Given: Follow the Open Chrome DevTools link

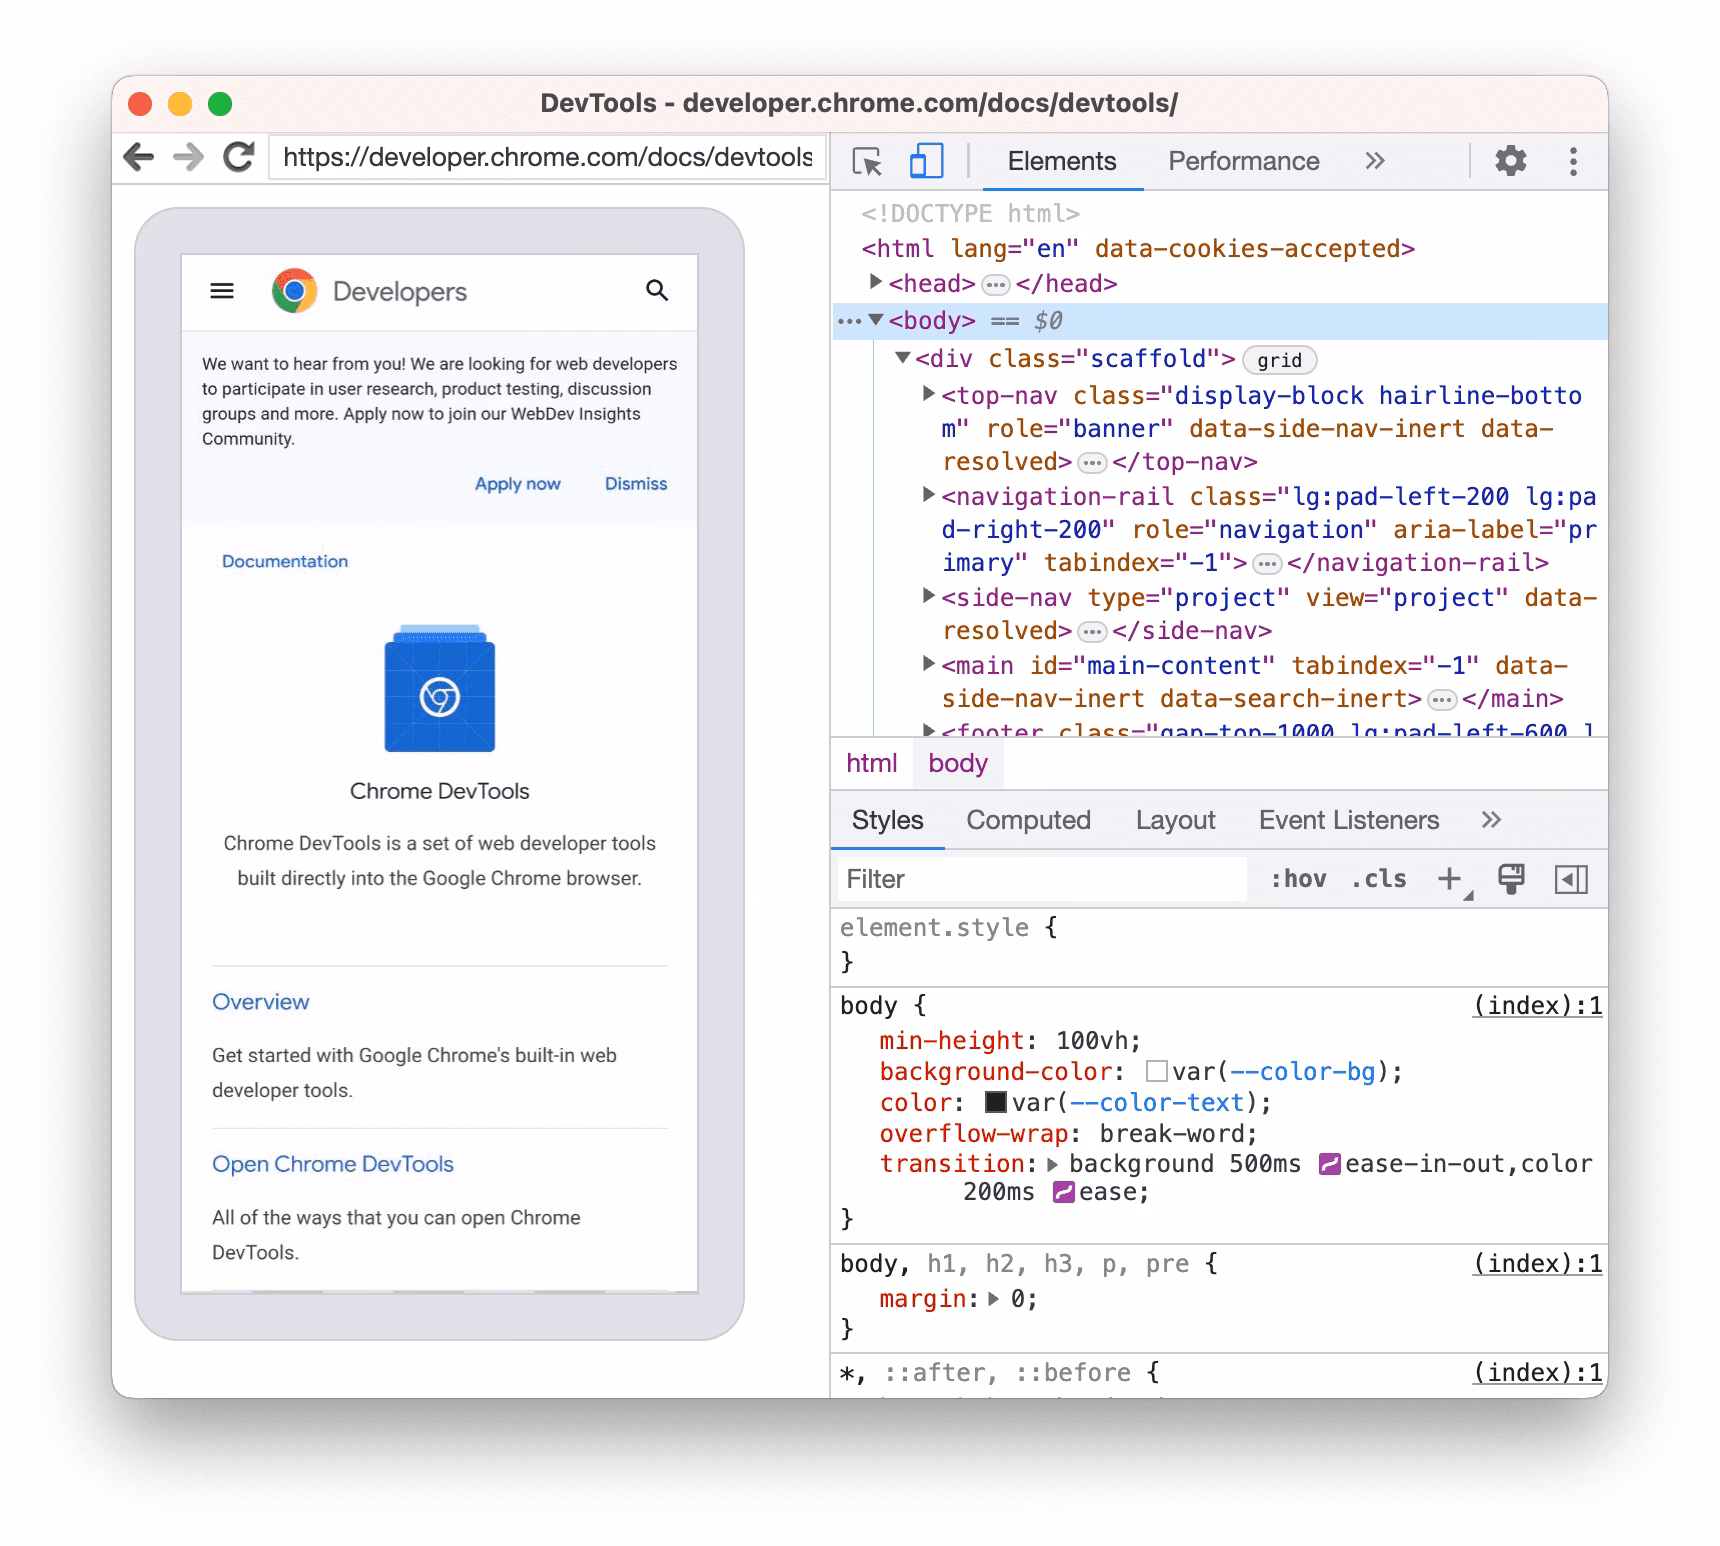Looking at the screenshot, I should (x=333, y=1163).
